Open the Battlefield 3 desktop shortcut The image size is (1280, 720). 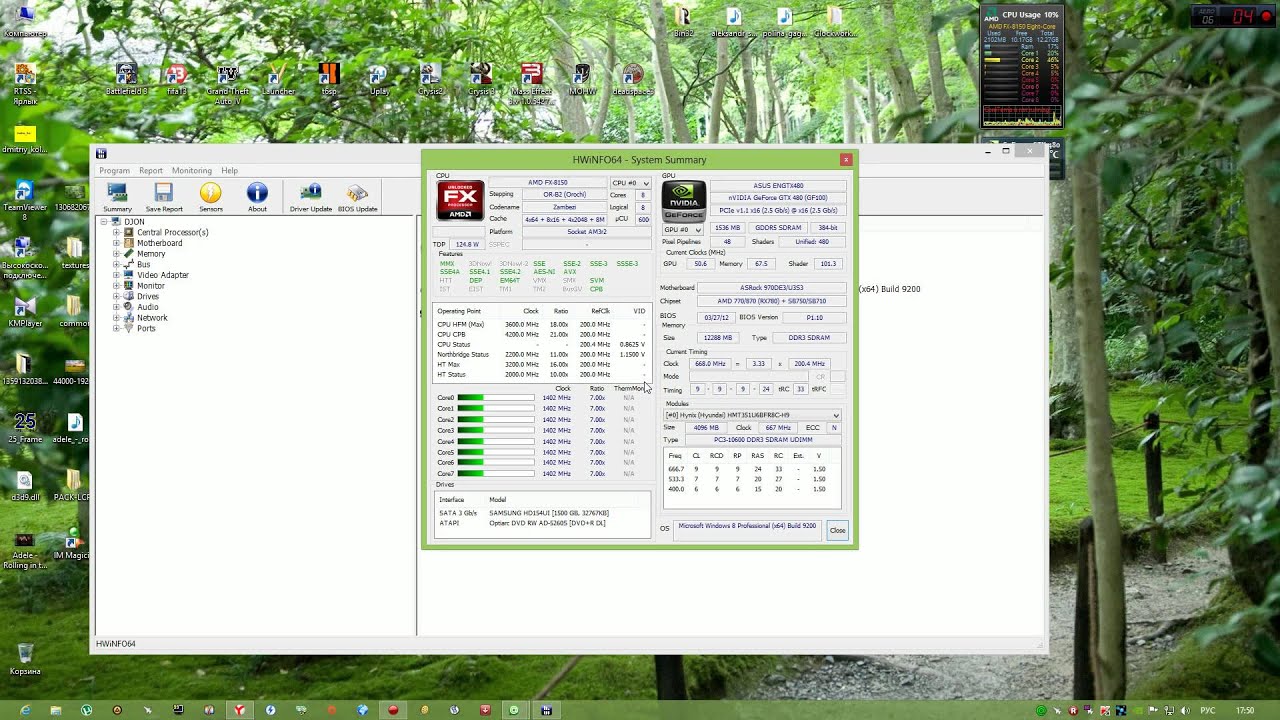[x=126, y=79]
